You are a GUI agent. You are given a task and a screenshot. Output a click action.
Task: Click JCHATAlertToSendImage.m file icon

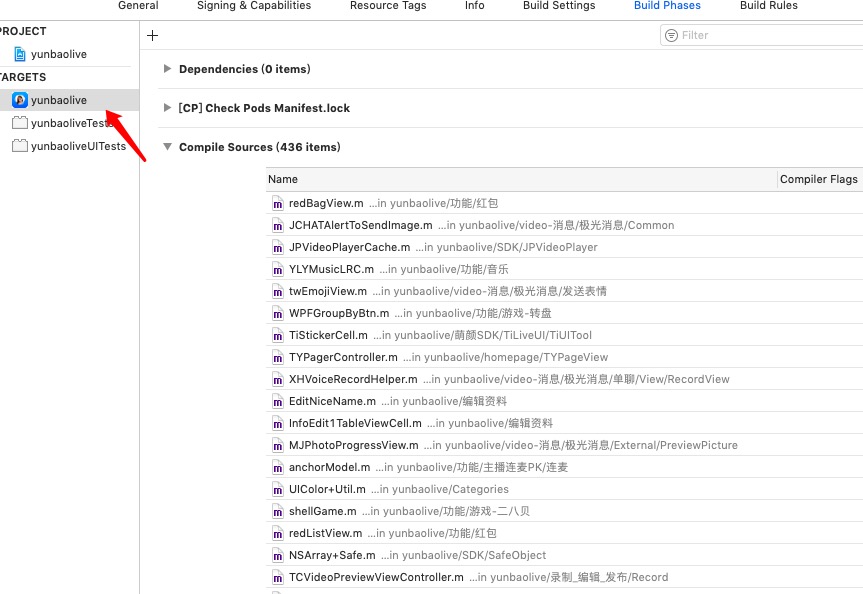pyautogui.click(x=277, y=226)
